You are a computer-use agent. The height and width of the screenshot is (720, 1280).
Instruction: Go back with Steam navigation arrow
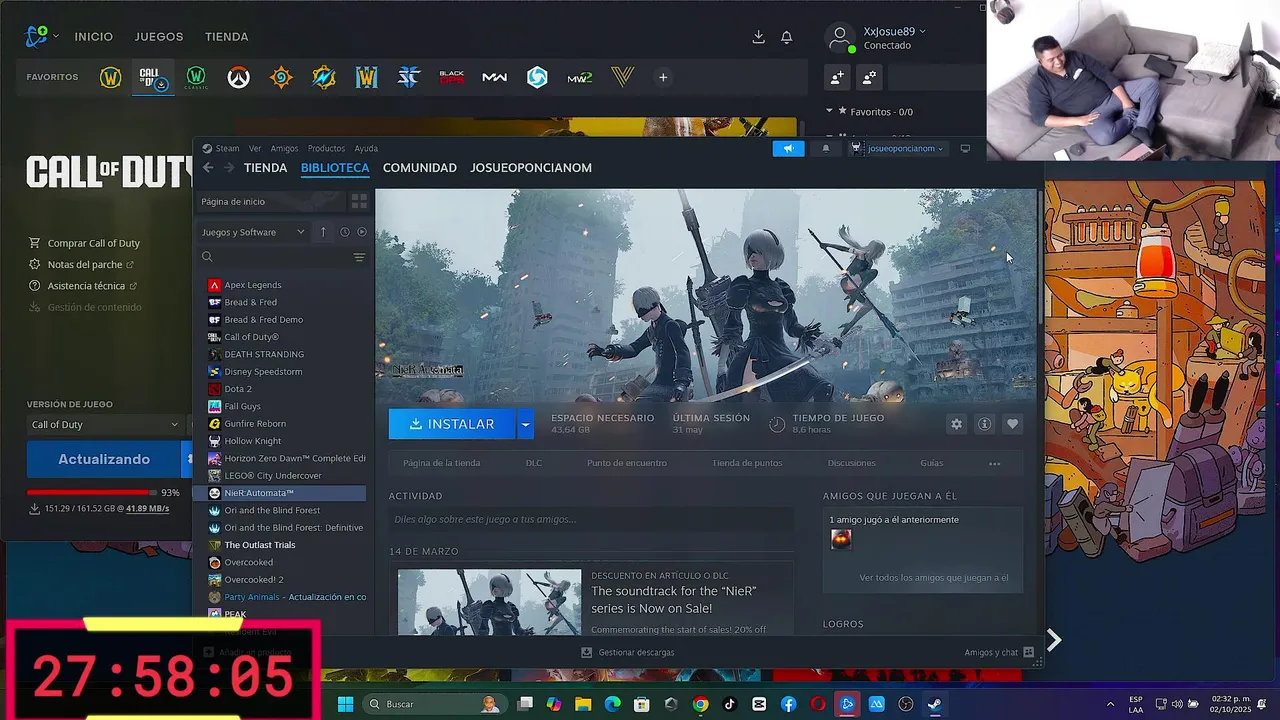click(x=208, y=168)
